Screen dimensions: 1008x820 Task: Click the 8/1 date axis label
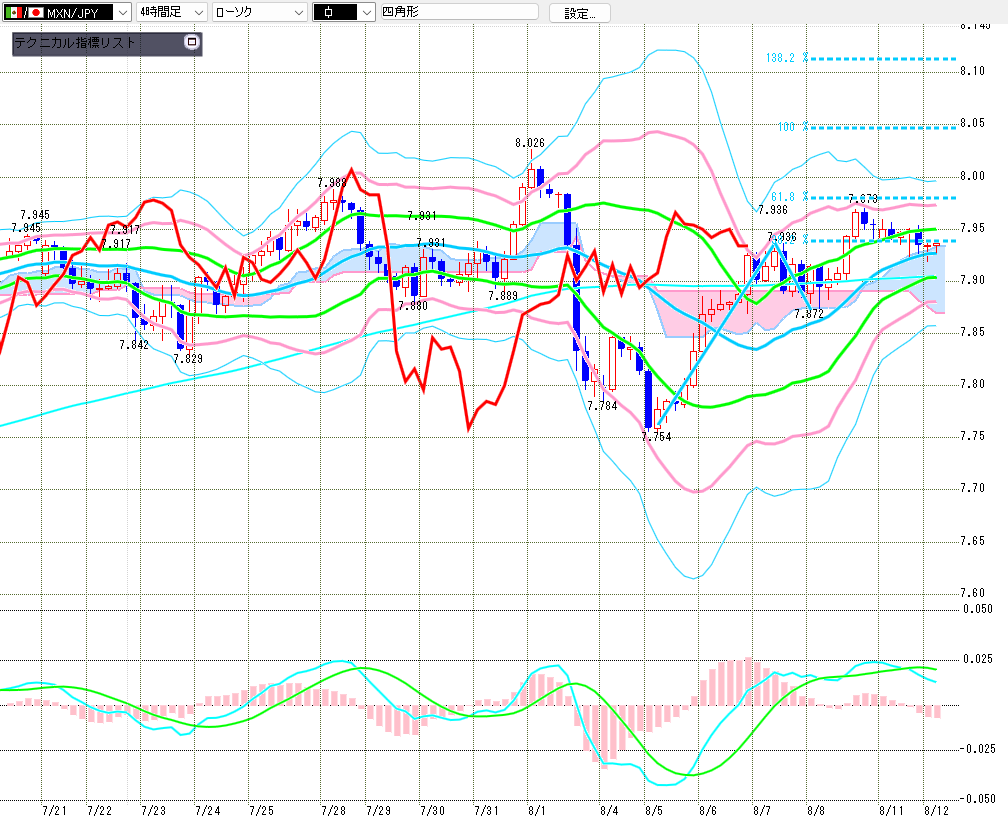tap(536, 810)
